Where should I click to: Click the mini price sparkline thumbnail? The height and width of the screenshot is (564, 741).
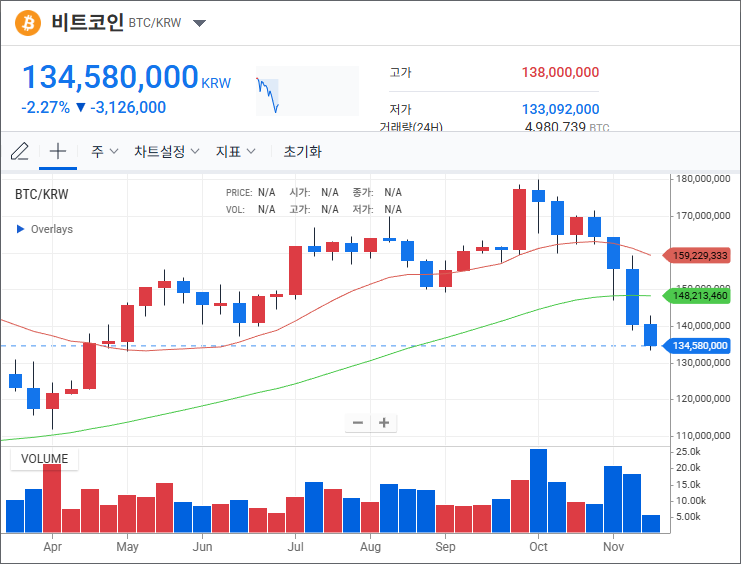click(307, 91)
